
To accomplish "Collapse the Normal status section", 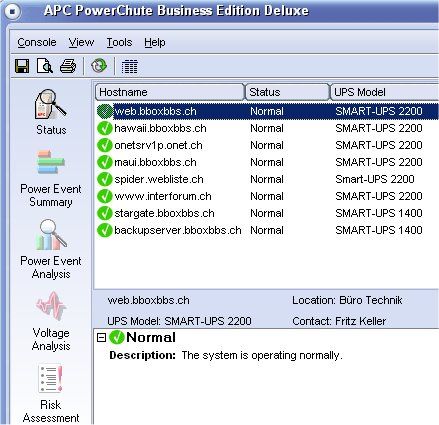I will click(101, 338).
